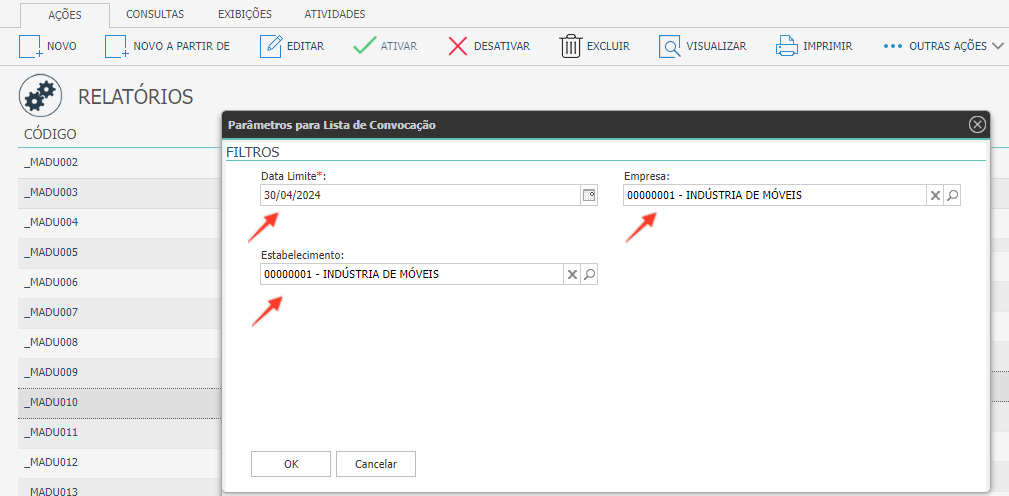The width and height of the screenshot is (1009, 496).
Task: Go to the Atividades tab
Action: pos(335,14)
